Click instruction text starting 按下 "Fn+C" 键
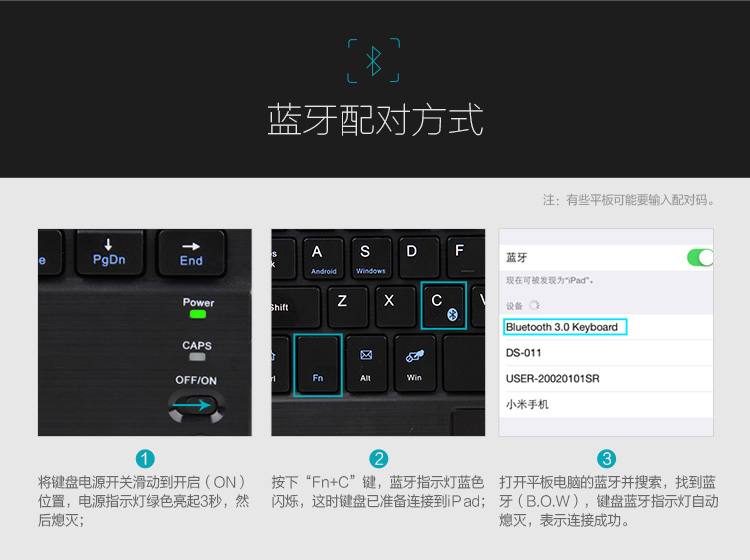Screen dimensions: 750x560 pos(378,491)
